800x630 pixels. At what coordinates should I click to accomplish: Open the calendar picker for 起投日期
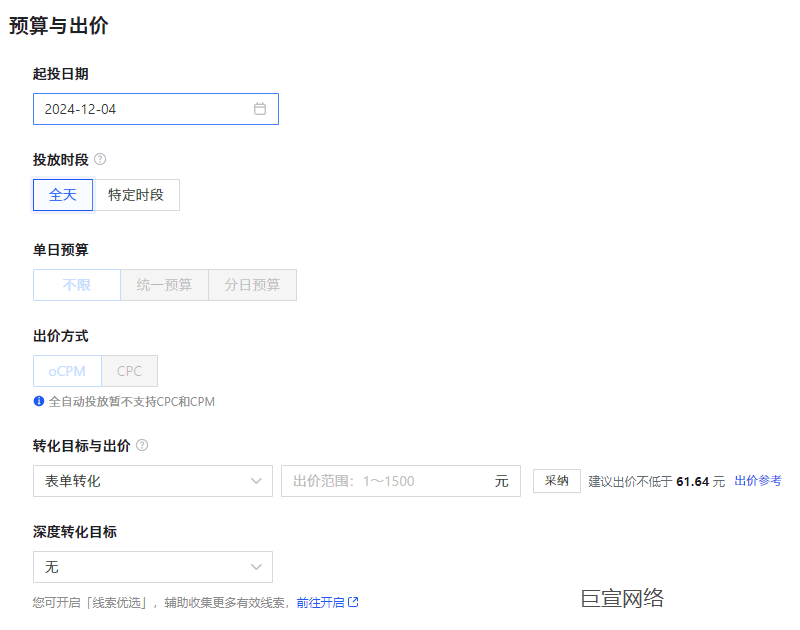tap(262, 108)
